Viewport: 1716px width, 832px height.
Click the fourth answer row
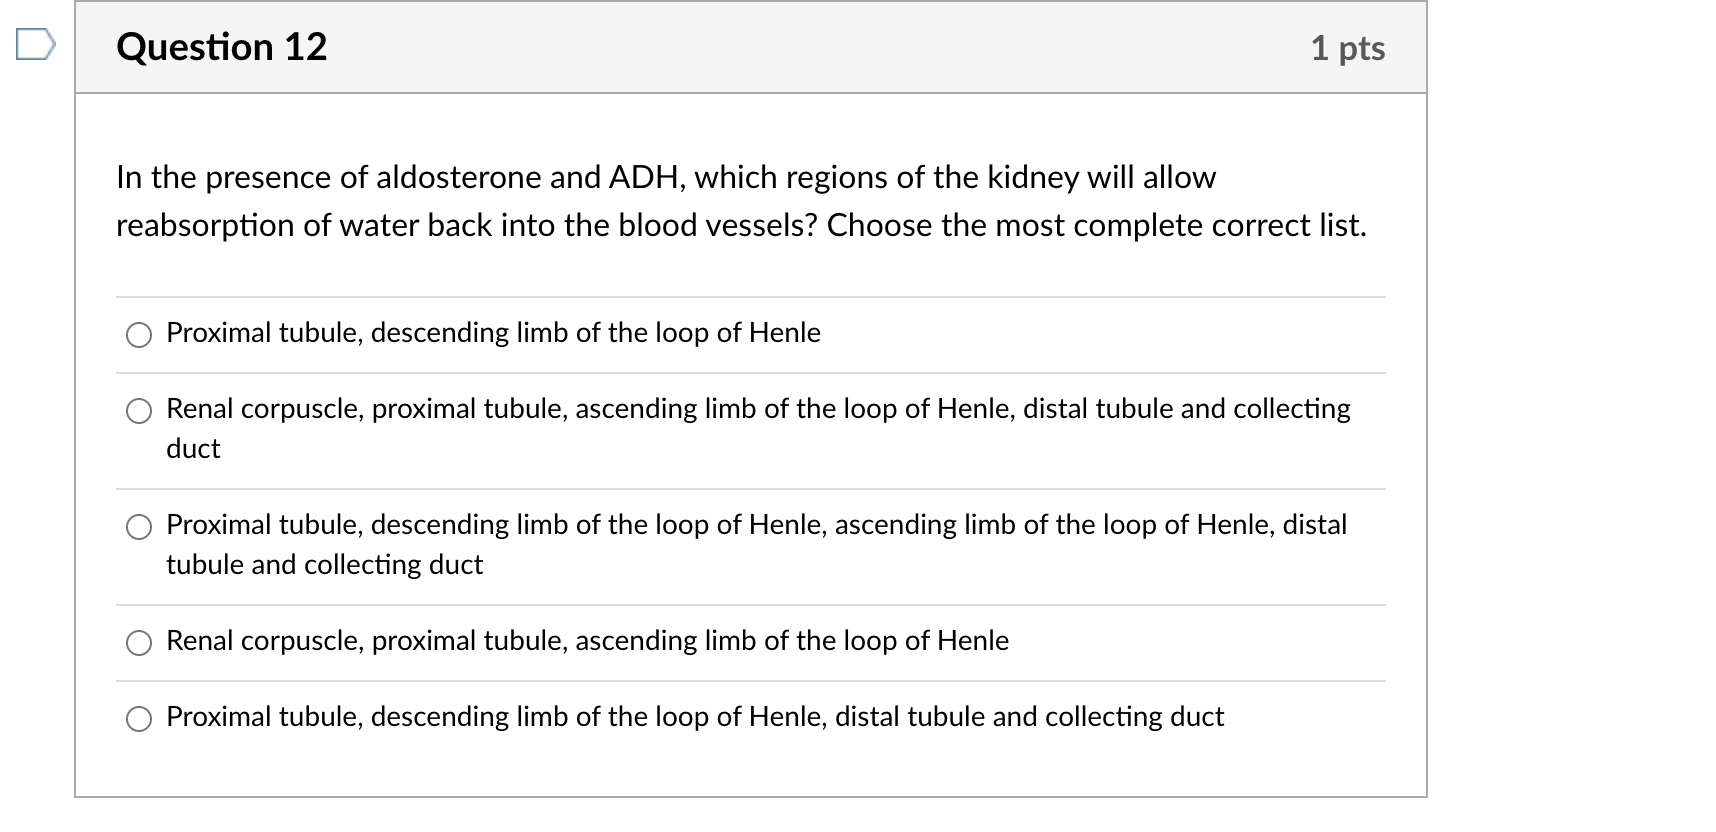[586, 642]
